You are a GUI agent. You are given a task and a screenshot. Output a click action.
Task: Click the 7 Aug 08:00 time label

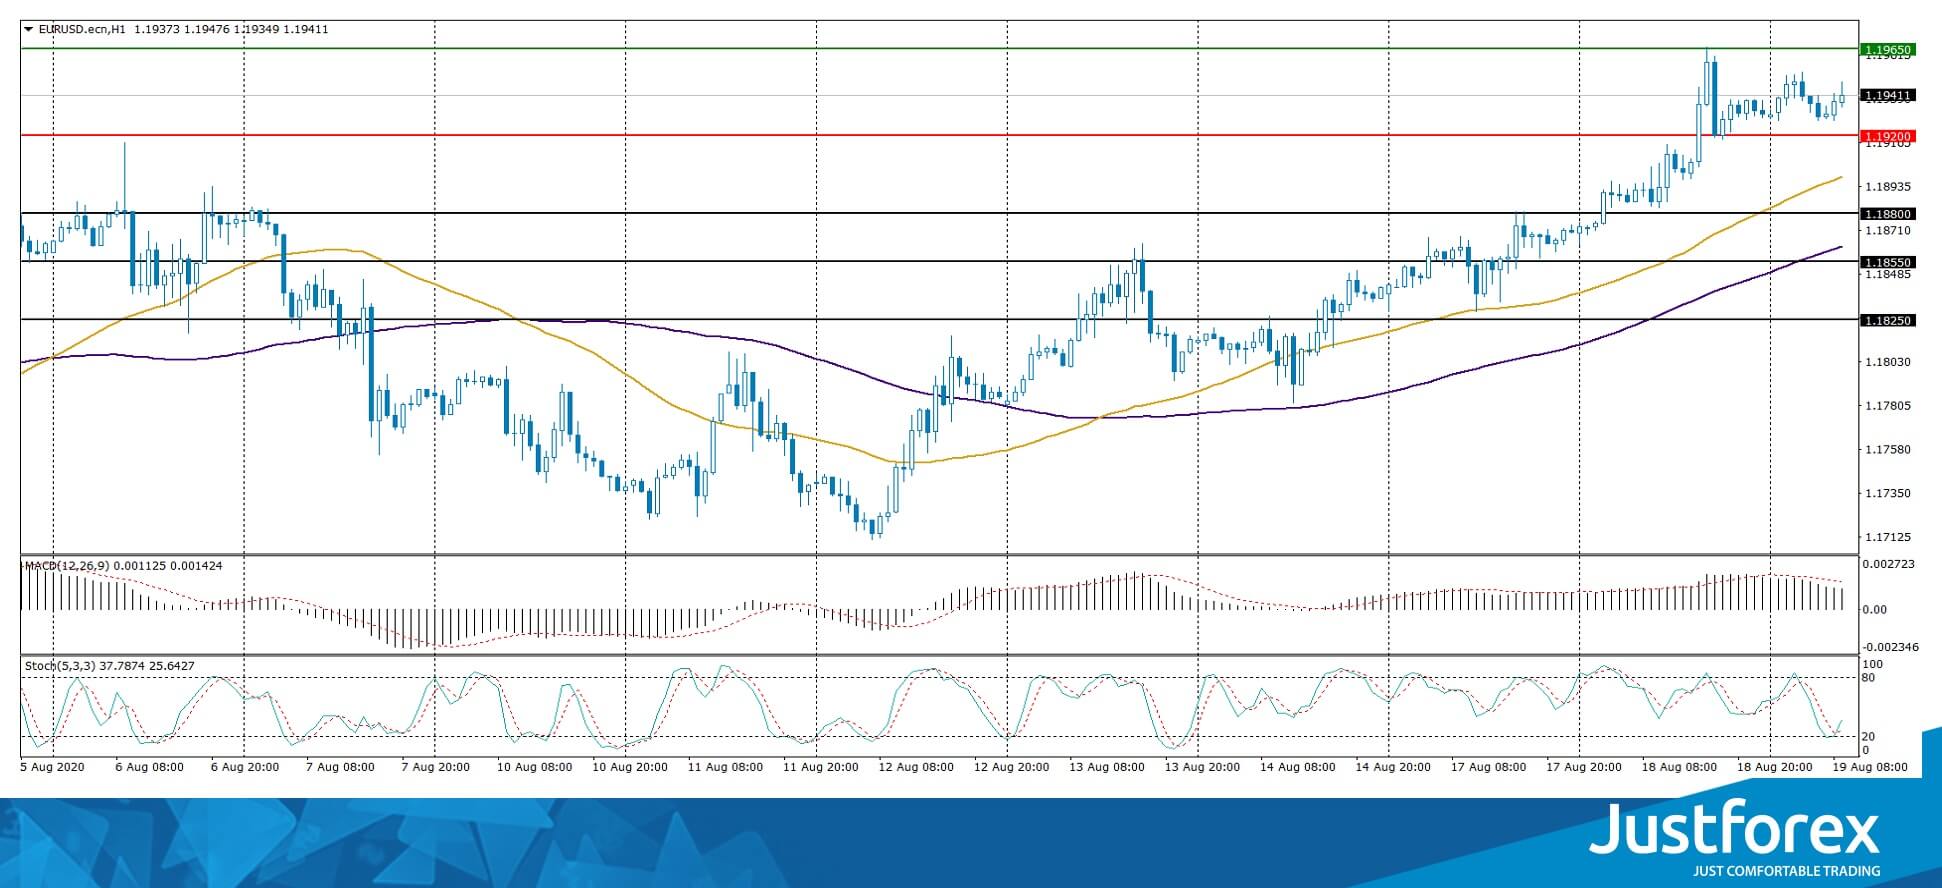(x=340, y=768)
